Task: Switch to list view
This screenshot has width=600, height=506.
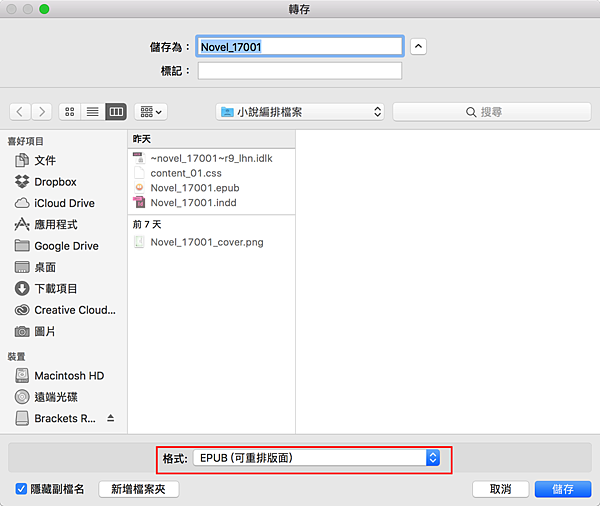Action: click(x=93, y=112)
